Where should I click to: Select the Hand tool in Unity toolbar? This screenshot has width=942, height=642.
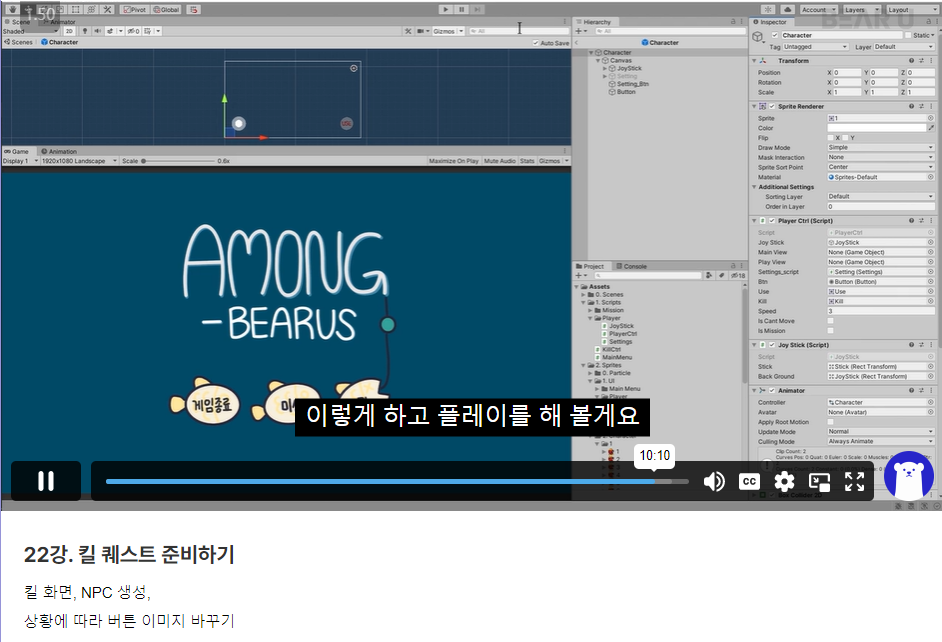pyautogui.click(x=12, y=10)
